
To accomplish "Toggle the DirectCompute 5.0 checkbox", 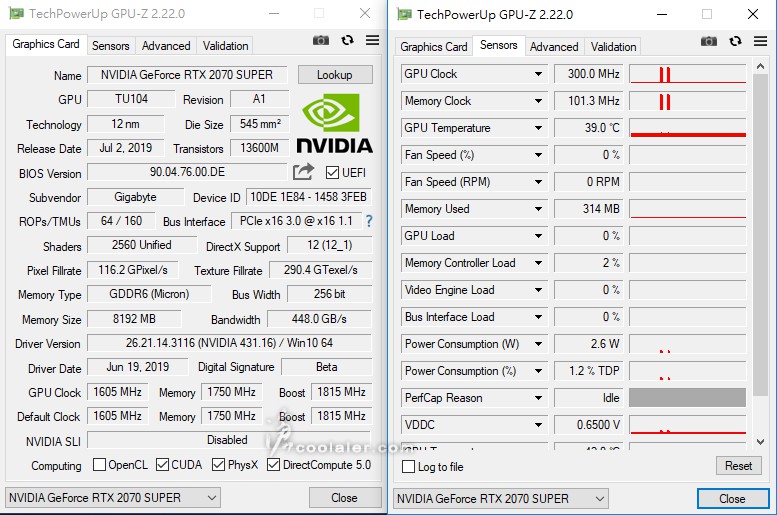I will [273, 465].
